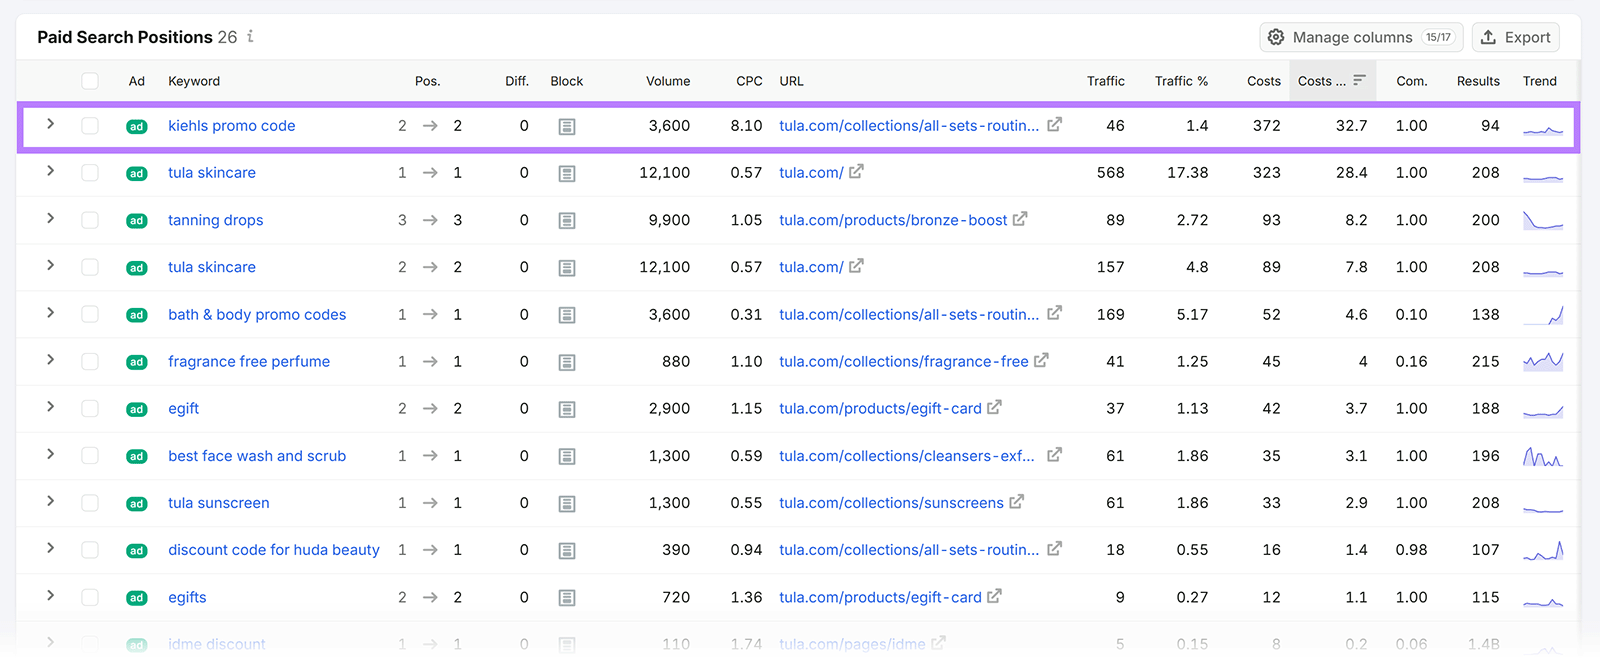This screenshot has width=1600, height=665.
Task: Expand the kiehls promo code row
Action: click(x=50, y=124)
